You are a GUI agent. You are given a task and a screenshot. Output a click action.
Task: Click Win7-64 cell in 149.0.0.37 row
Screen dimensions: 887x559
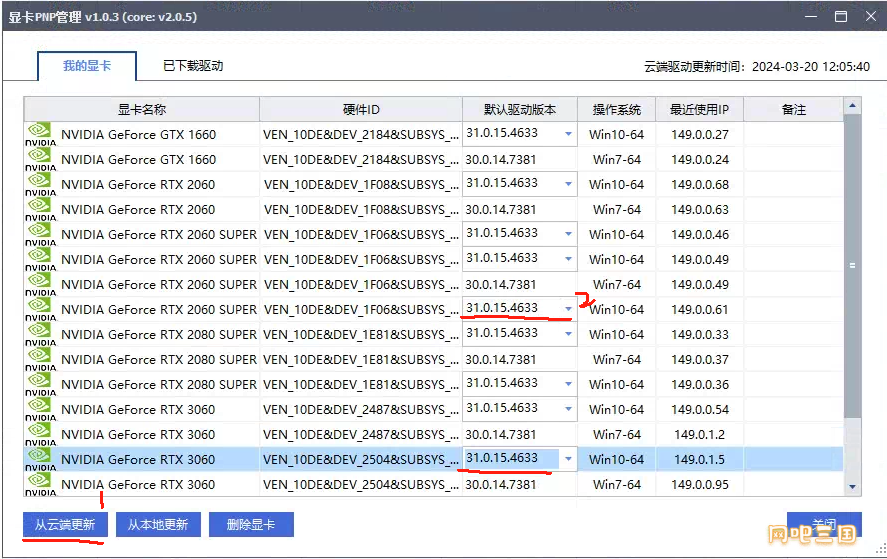tap(617, 359)
